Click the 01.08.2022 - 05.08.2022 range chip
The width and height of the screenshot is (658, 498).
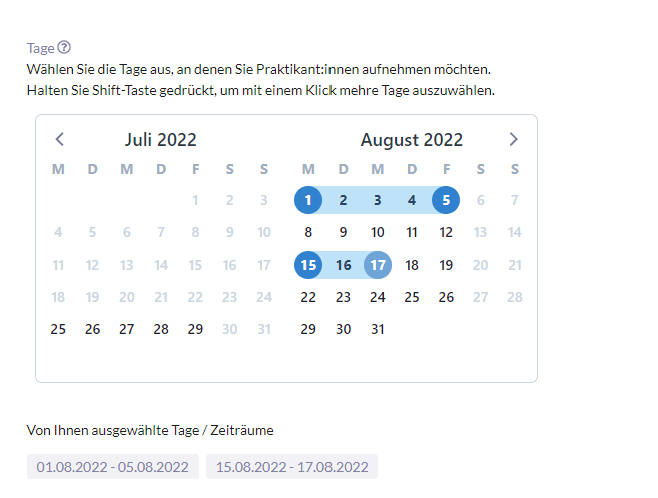112,467
